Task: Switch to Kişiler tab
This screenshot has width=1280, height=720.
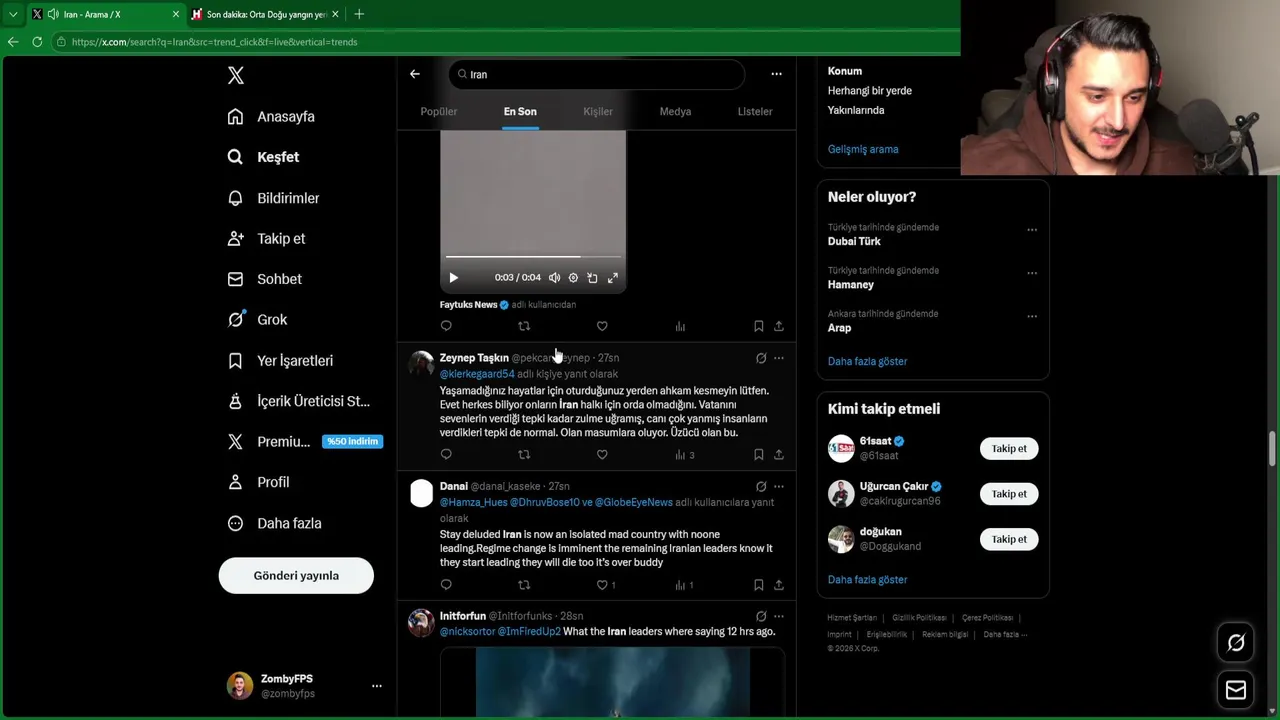Action: coord(598,111)
